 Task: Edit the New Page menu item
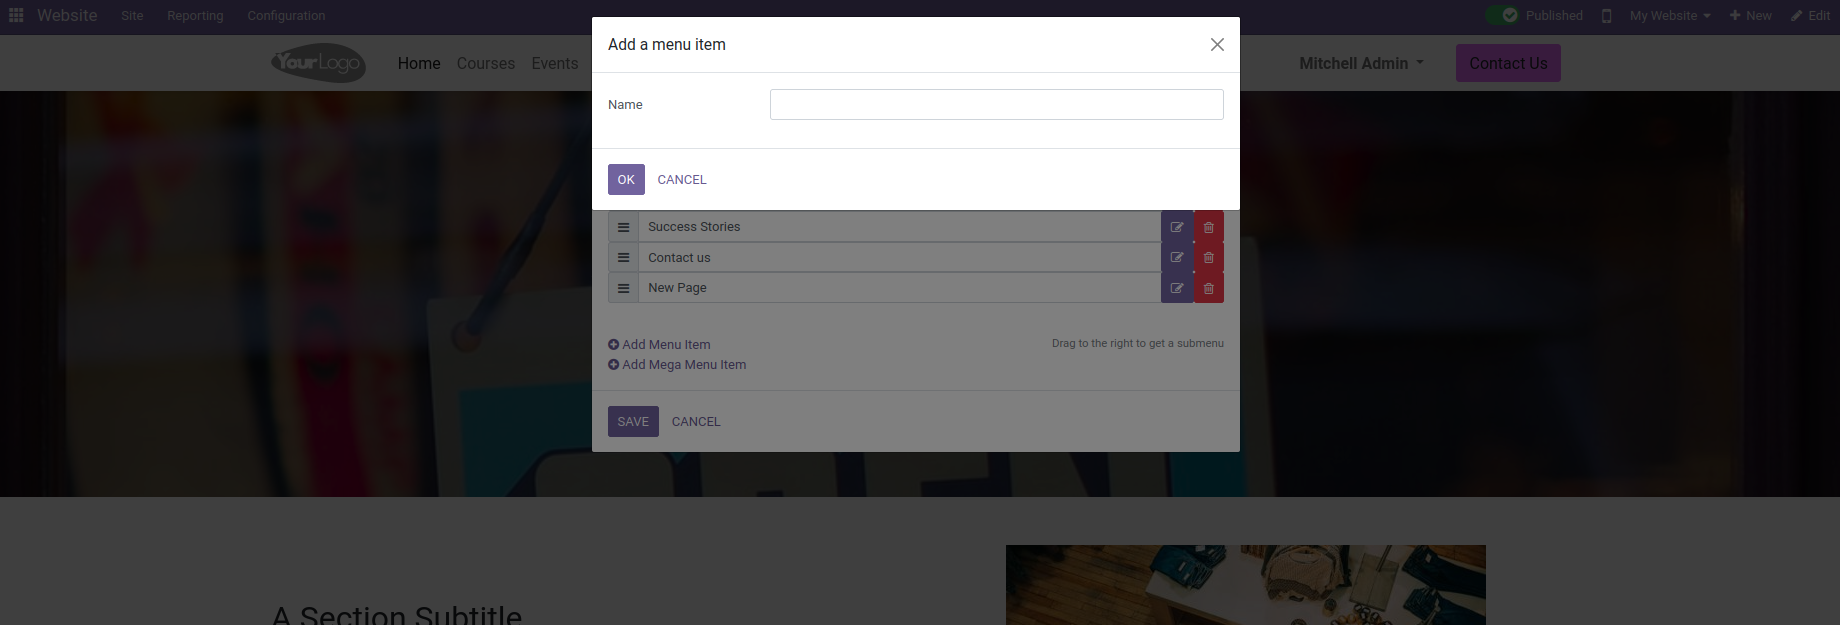coord(1177,288)
